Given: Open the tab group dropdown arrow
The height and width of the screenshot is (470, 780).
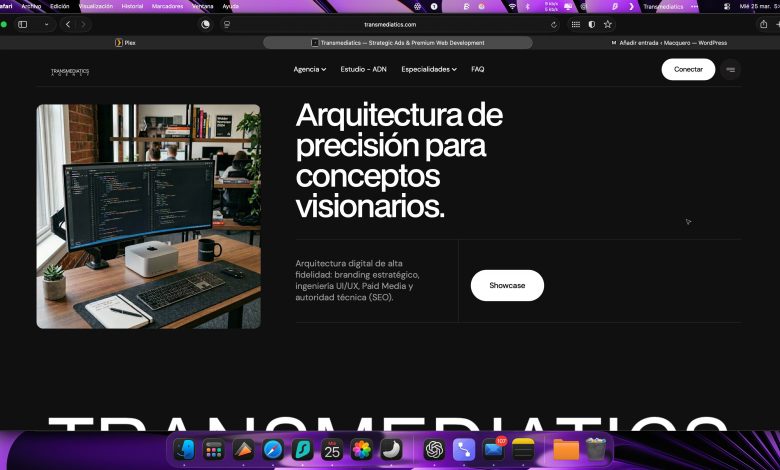Looking at the screenshot, I should click(x=46, y=24).
